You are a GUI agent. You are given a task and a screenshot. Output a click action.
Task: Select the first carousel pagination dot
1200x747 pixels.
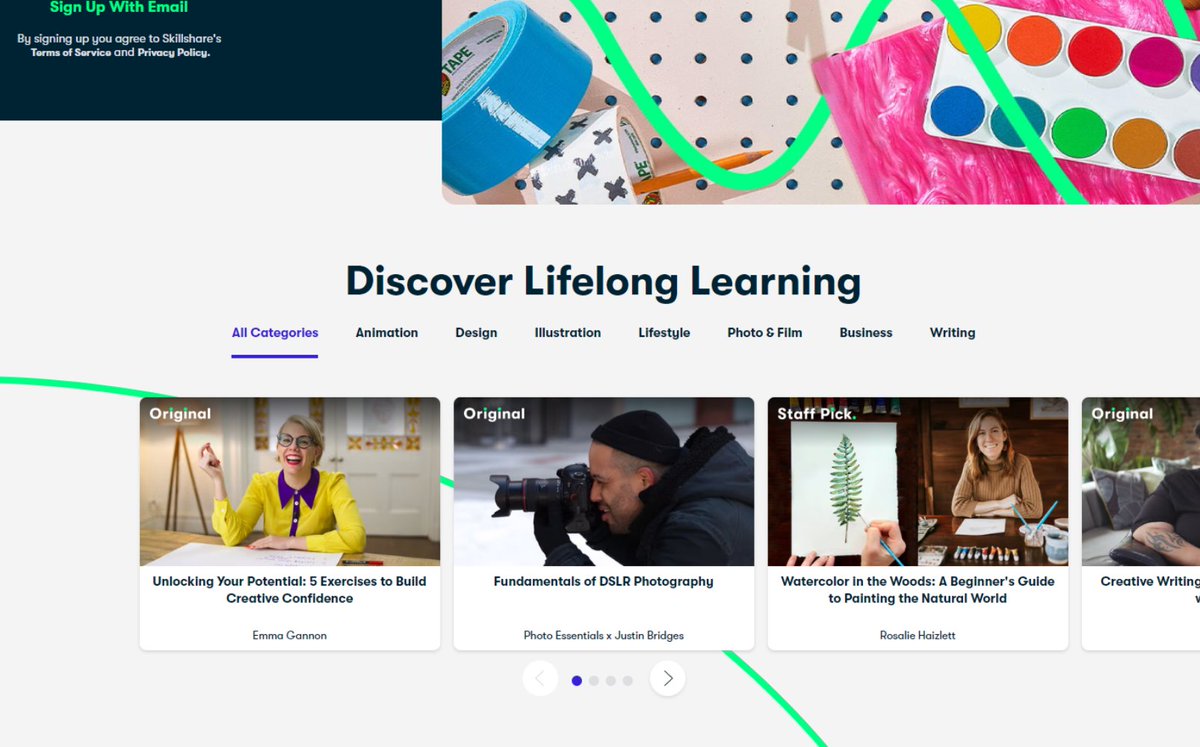[x=577, y=681]
